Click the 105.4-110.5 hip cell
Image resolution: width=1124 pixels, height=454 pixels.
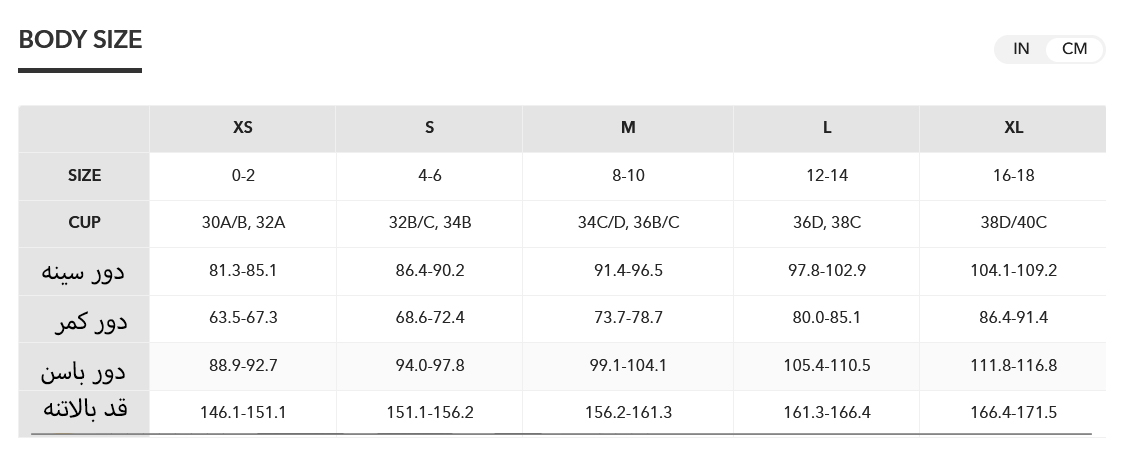pos(827,365)
